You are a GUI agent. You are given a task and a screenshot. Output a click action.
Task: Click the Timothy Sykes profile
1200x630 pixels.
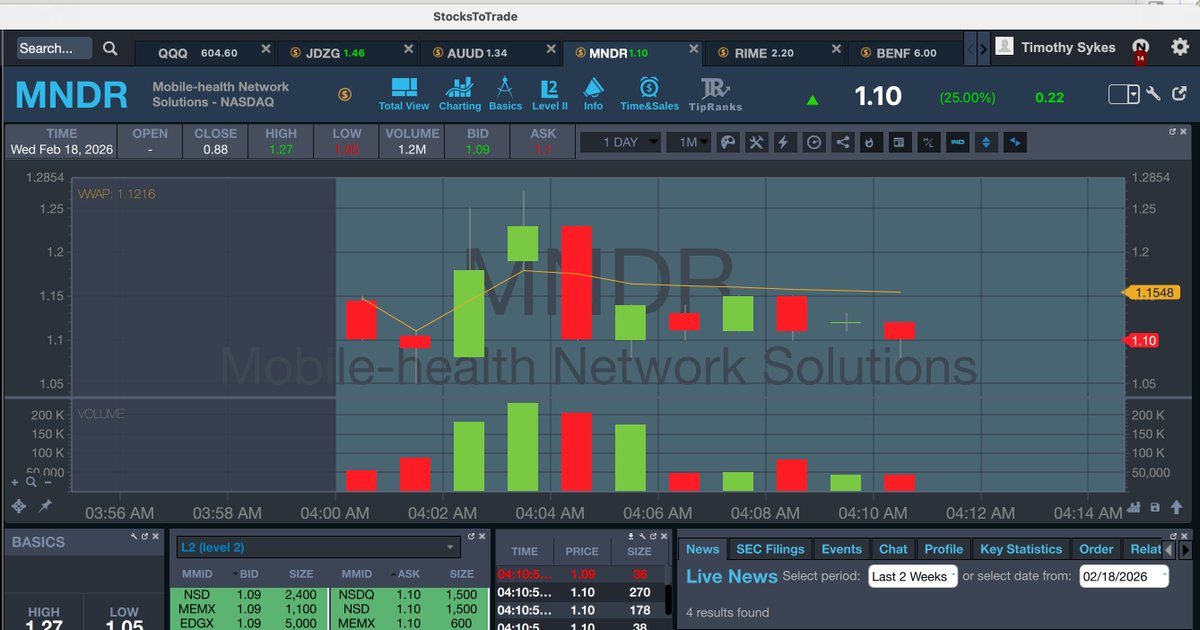(1056, 47)
